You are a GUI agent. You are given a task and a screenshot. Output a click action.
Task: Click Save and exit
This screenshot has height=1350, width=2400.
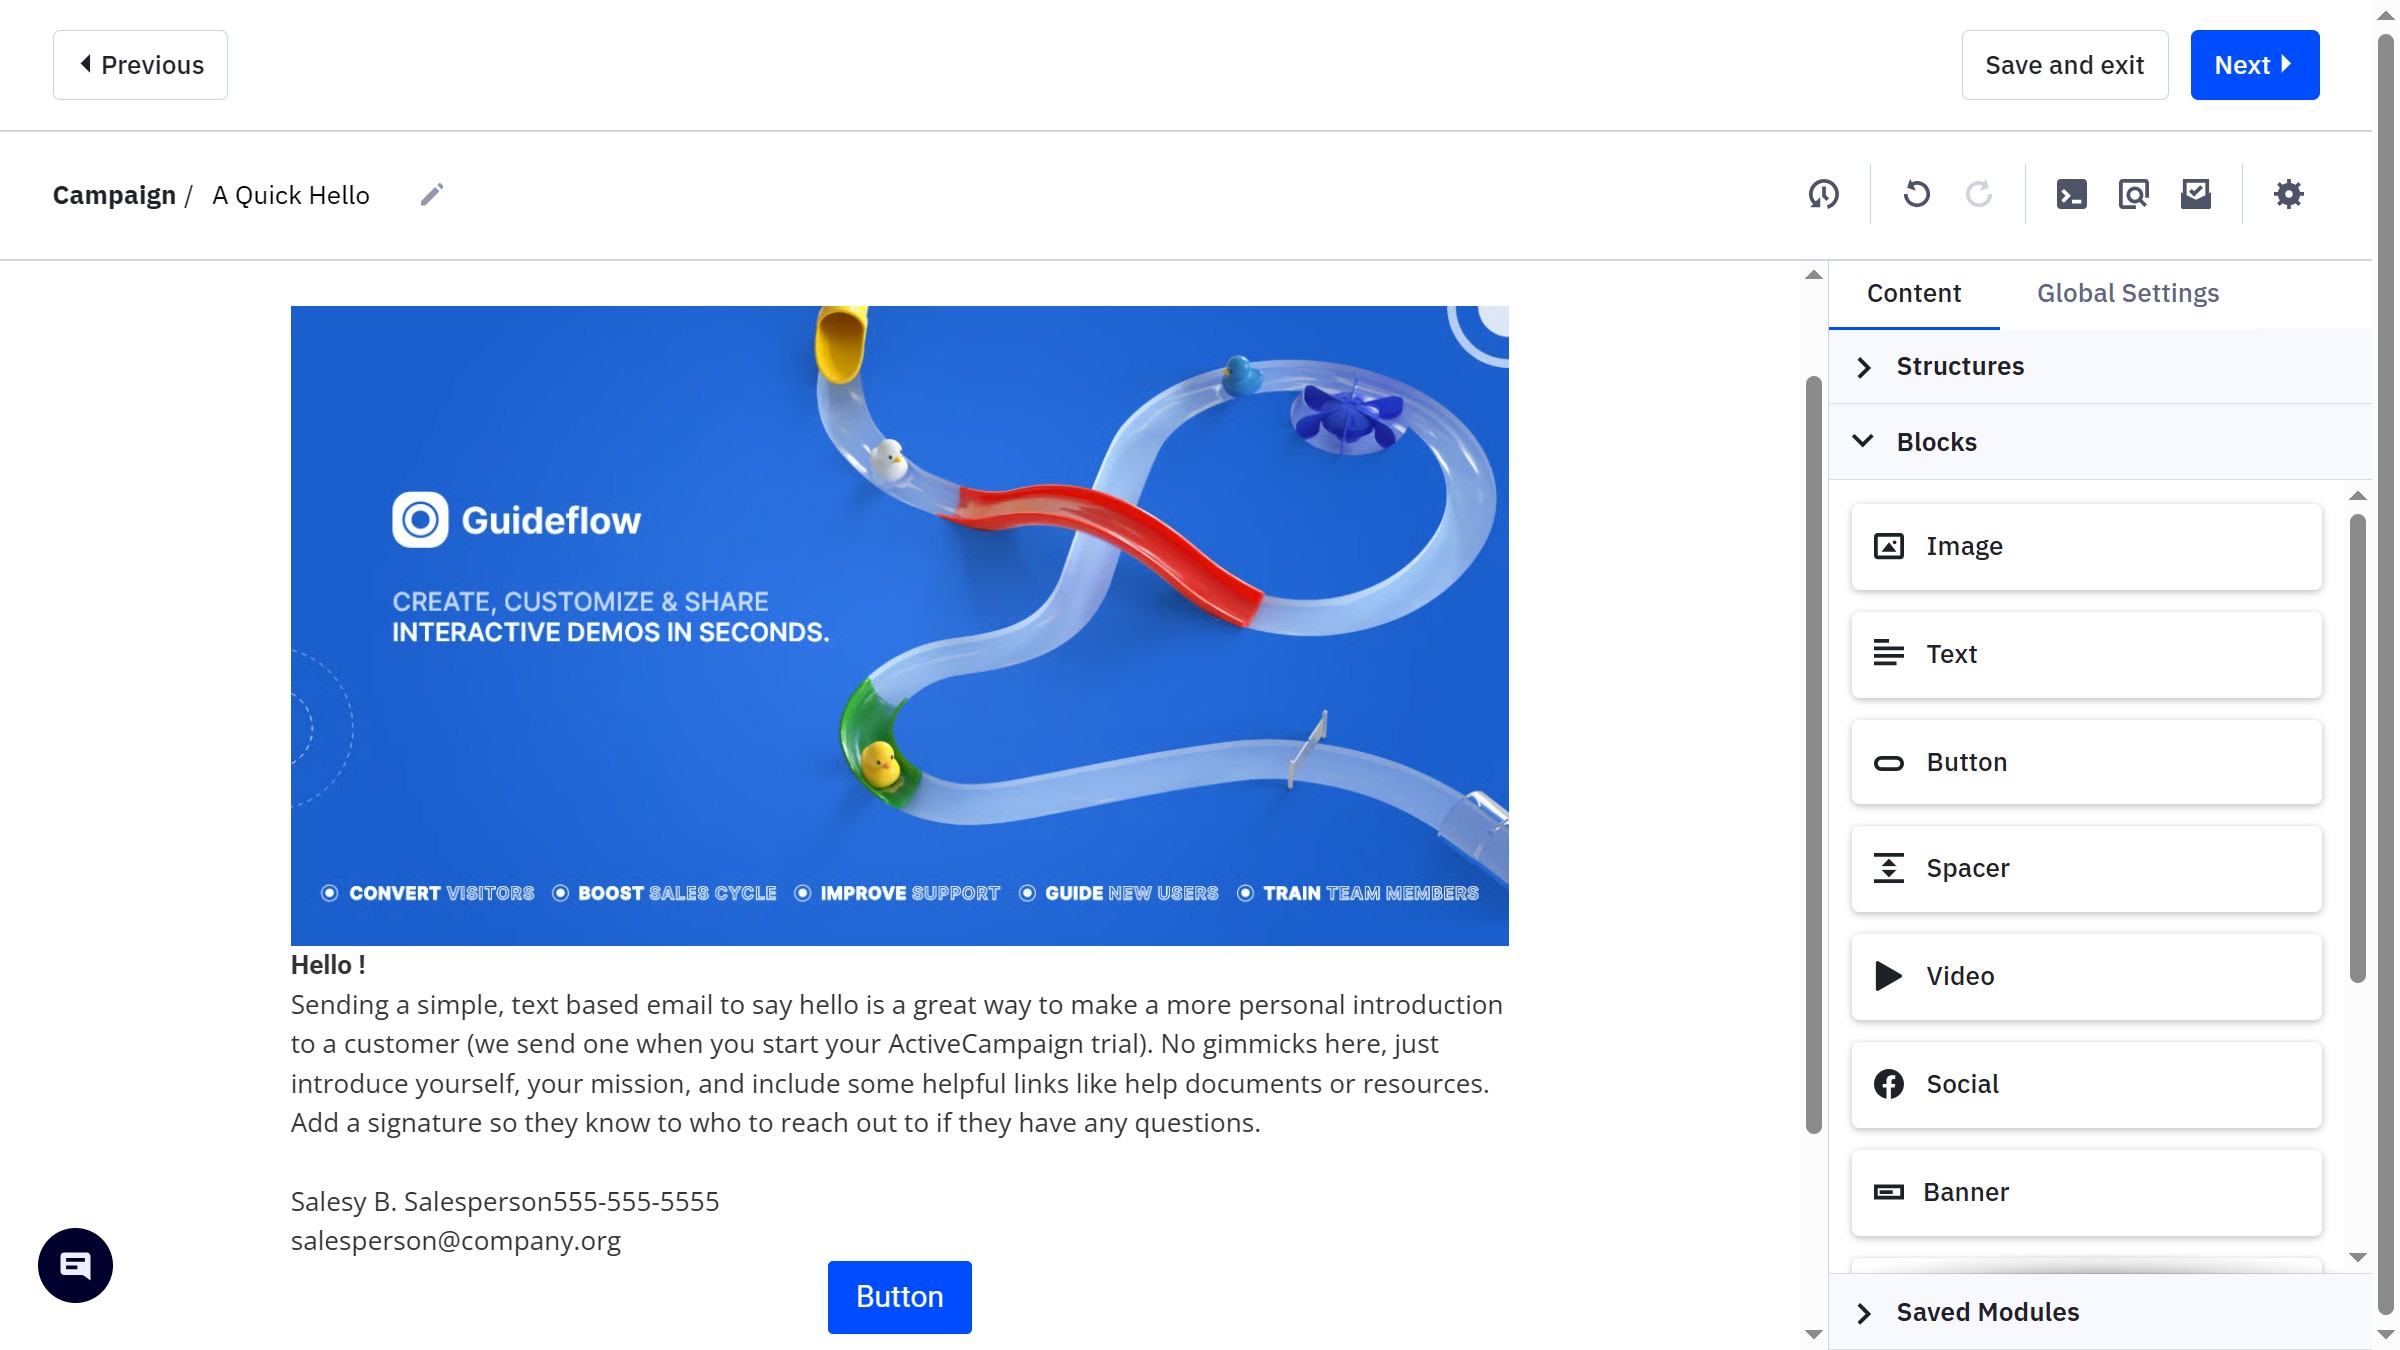click(2064, 64)
